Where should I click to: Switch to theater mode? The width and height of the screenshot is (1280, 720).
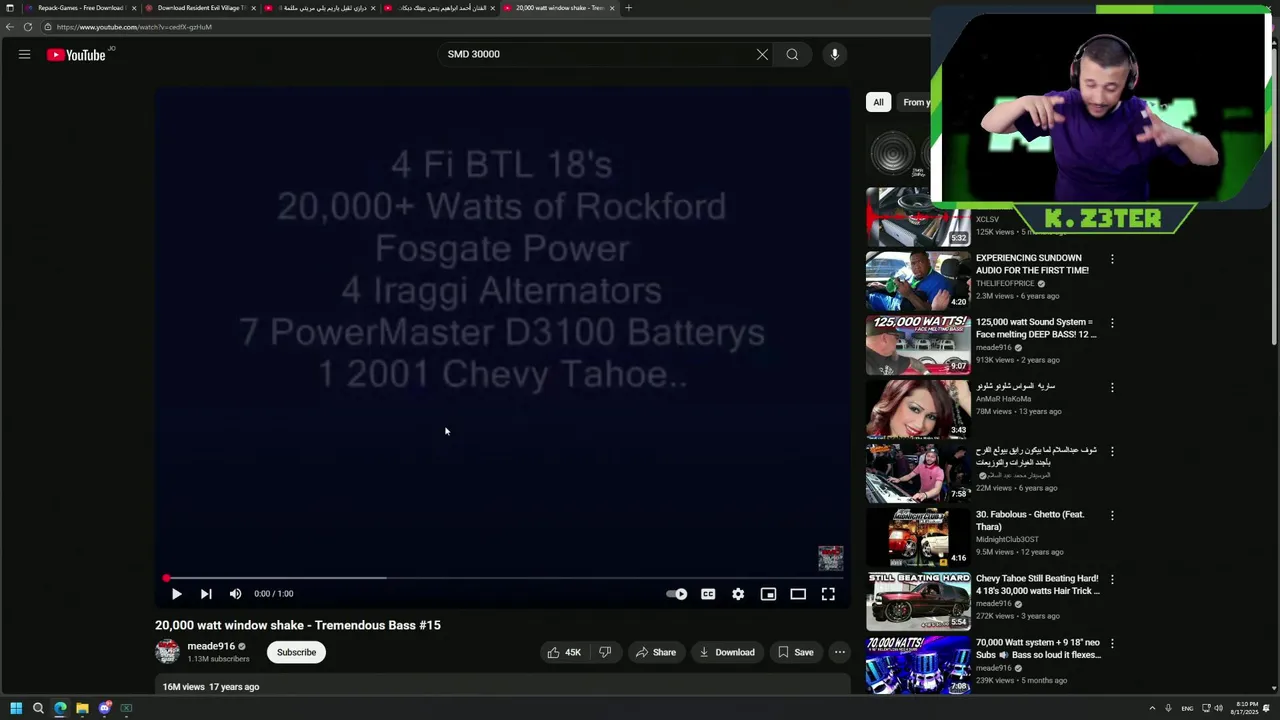click(x=798, y=594)
